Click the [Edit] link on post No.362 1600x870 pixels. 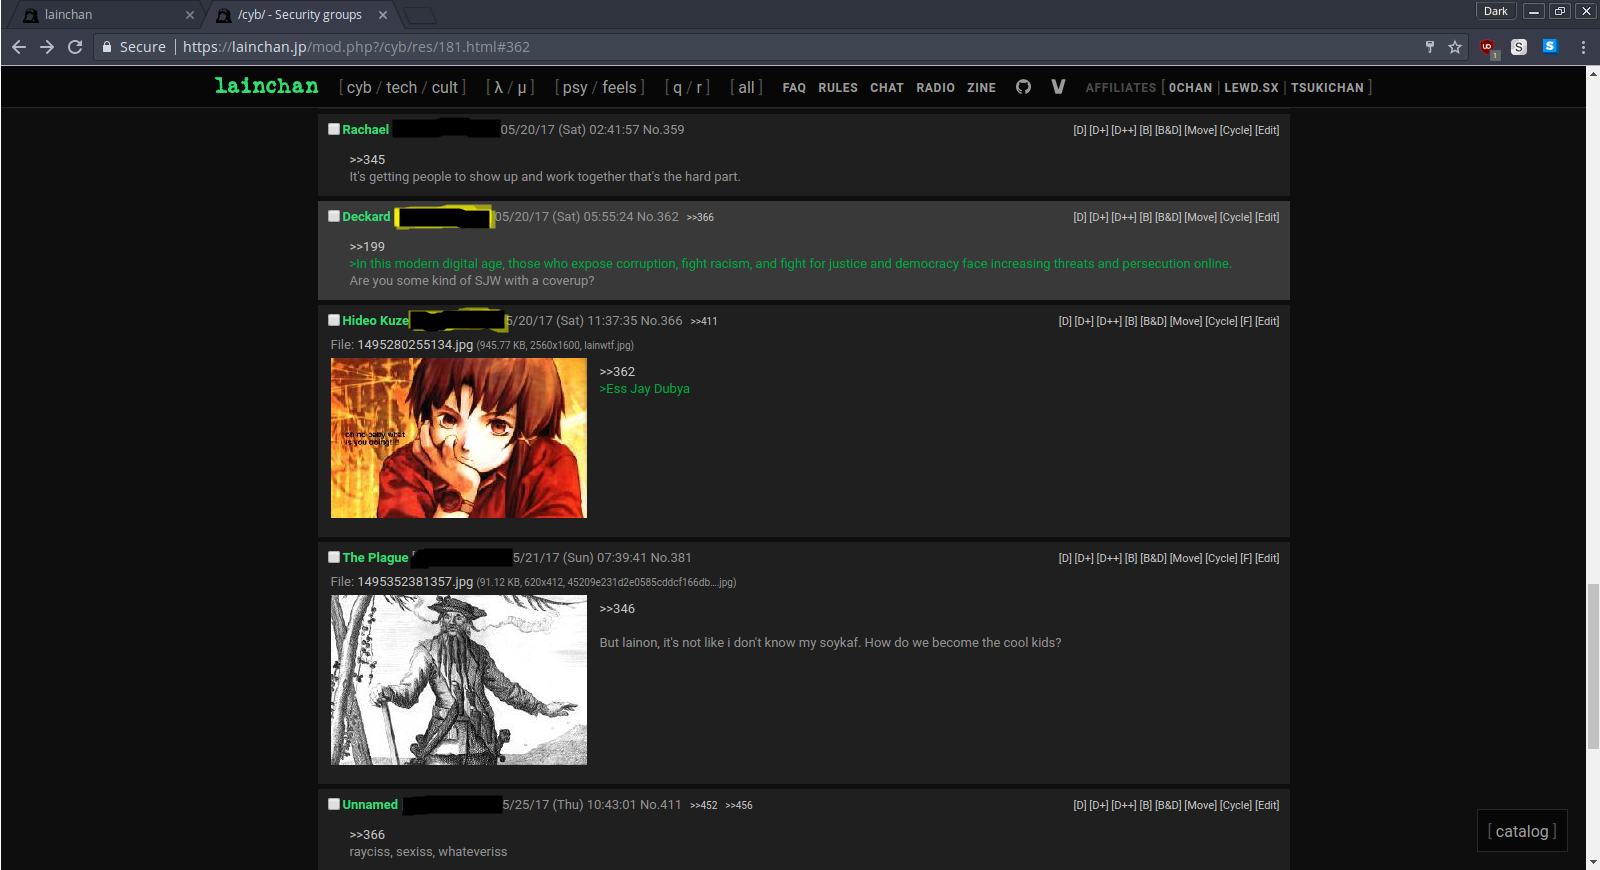click(1267, 217)
